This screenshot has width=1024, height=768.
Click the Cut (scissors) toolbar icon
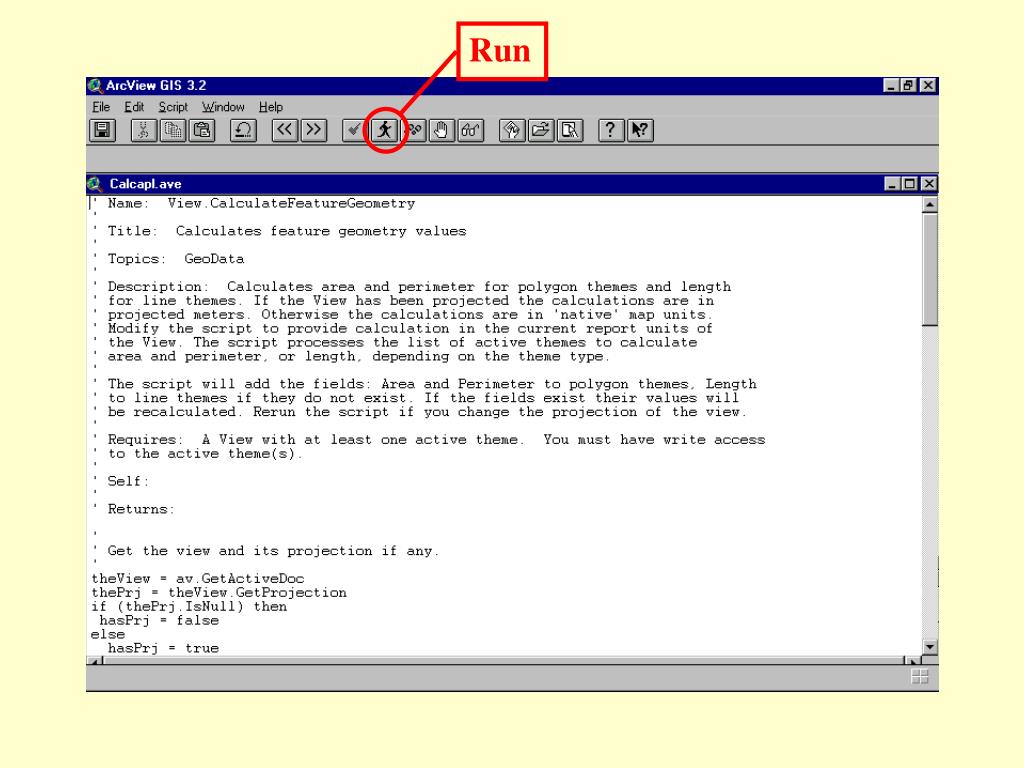[x=143, y=131]
